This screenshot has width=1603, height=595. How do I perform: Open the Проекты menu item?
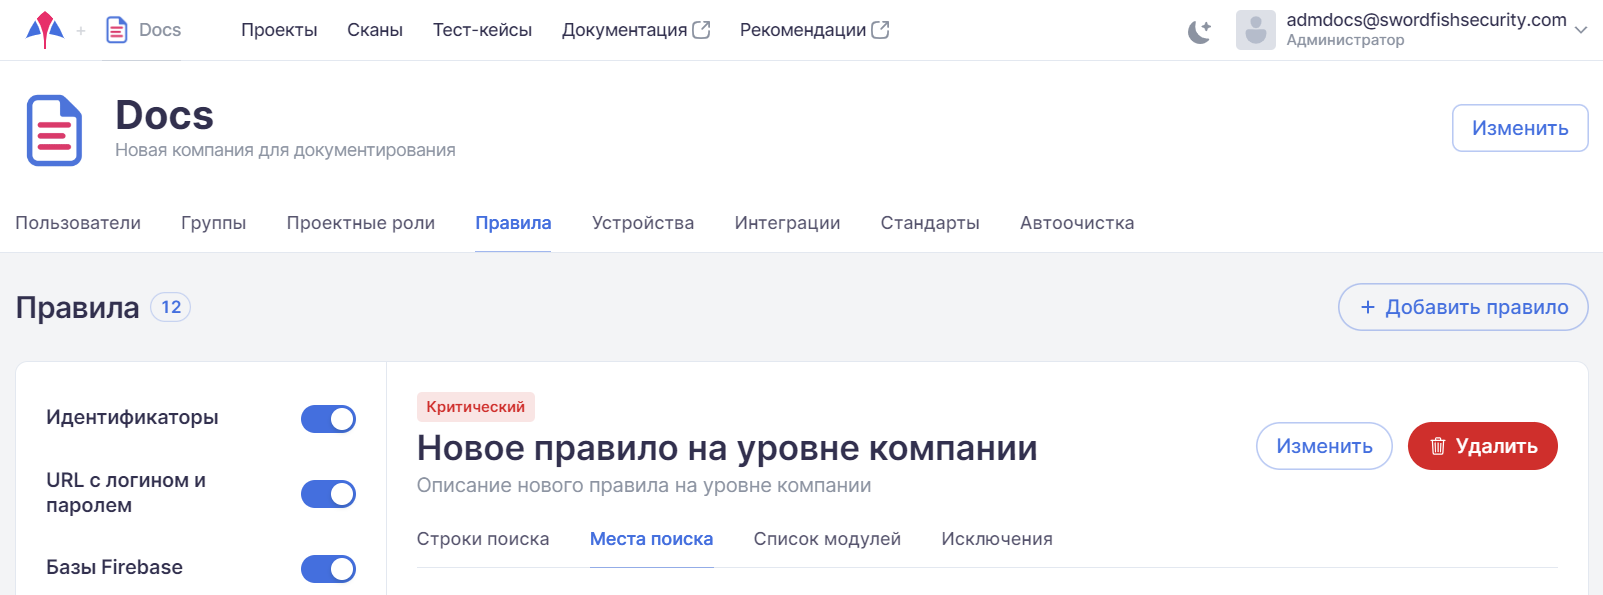coord(279,30)
